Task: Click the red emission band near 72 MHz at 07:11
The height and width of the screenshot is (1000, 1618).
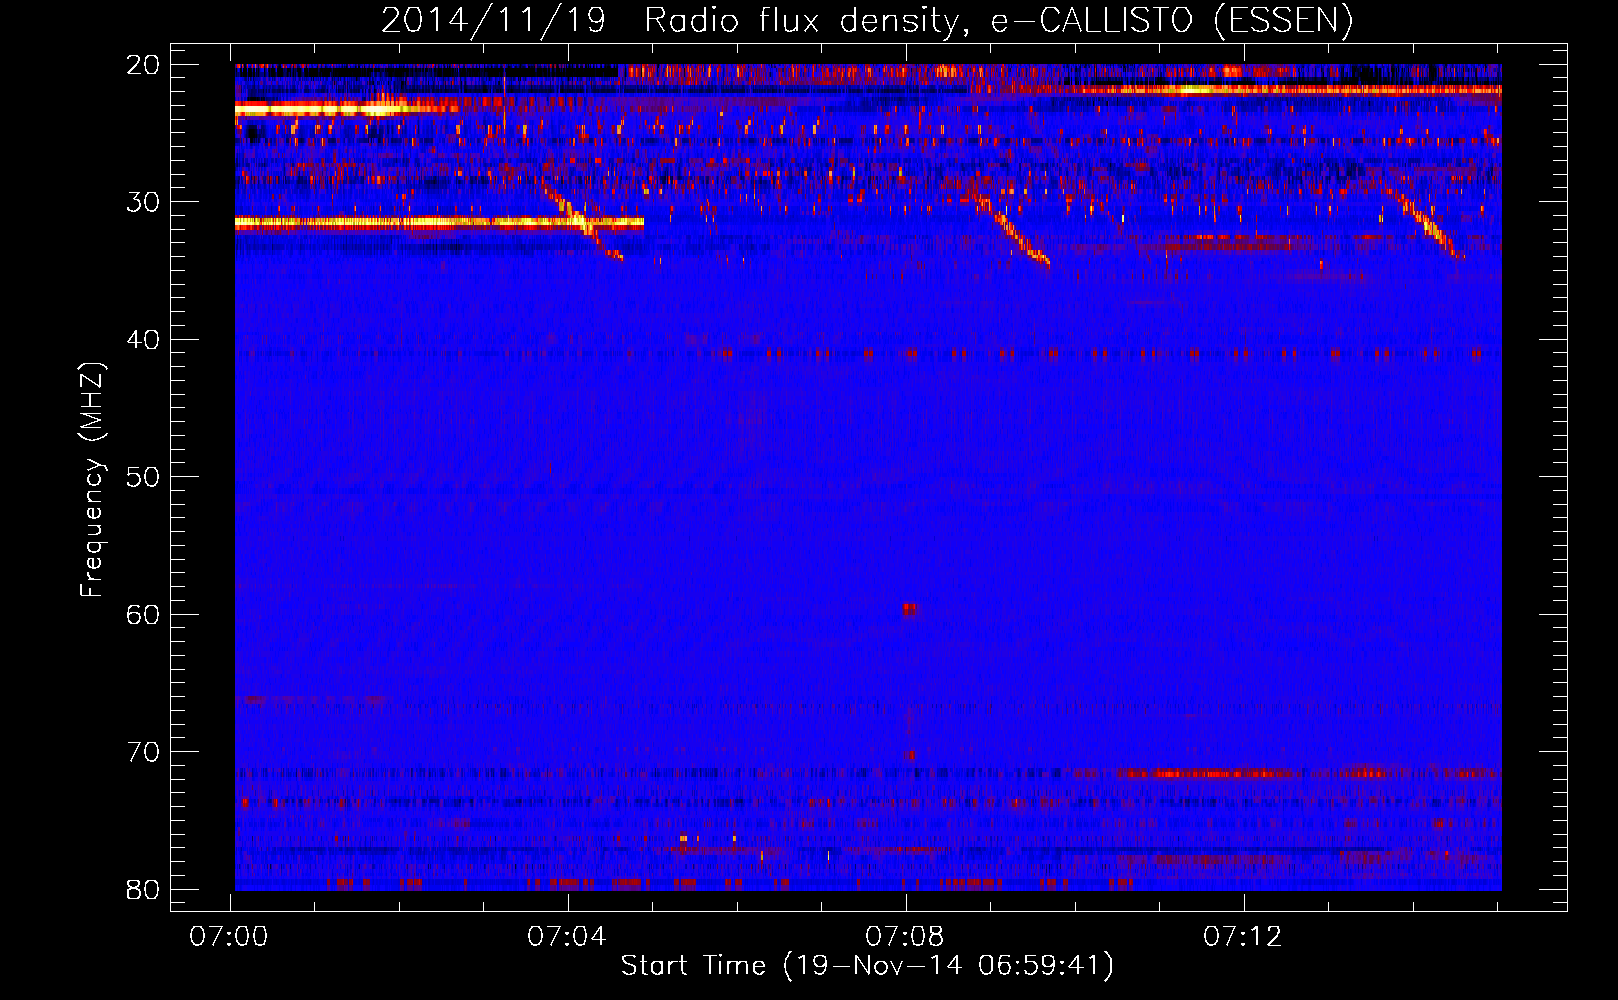Action: pos(1207,773)
